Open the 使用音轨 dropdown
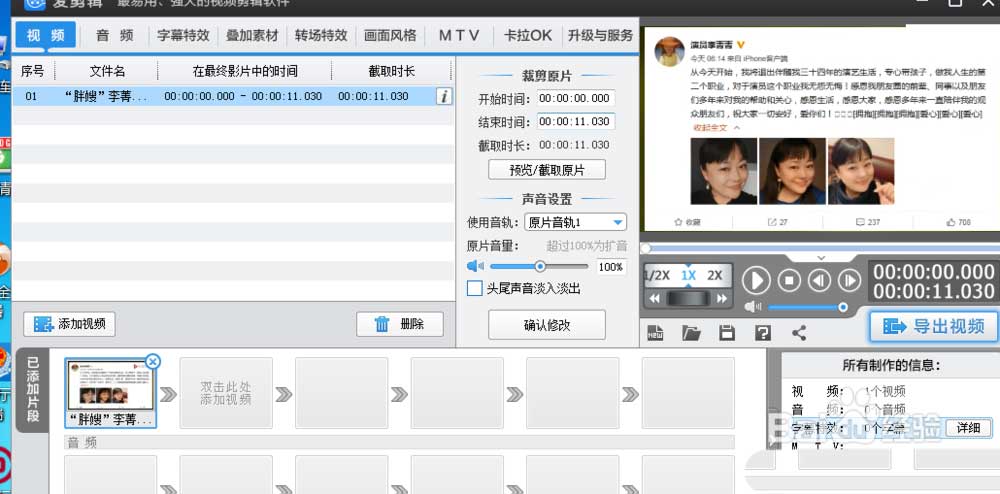The image size is (1000, 494). (575, 222)
